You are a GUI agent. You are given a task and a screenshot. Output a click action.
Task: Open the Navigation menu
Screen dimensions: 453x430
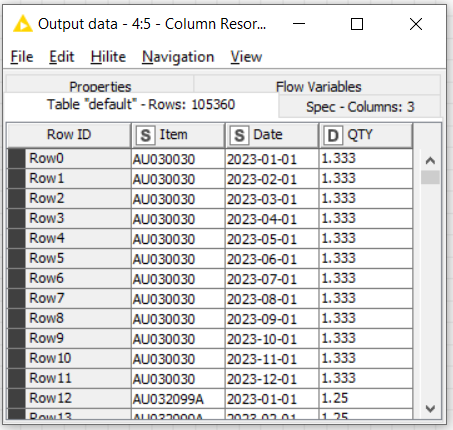pyautogui.click(x=178, y=57)
